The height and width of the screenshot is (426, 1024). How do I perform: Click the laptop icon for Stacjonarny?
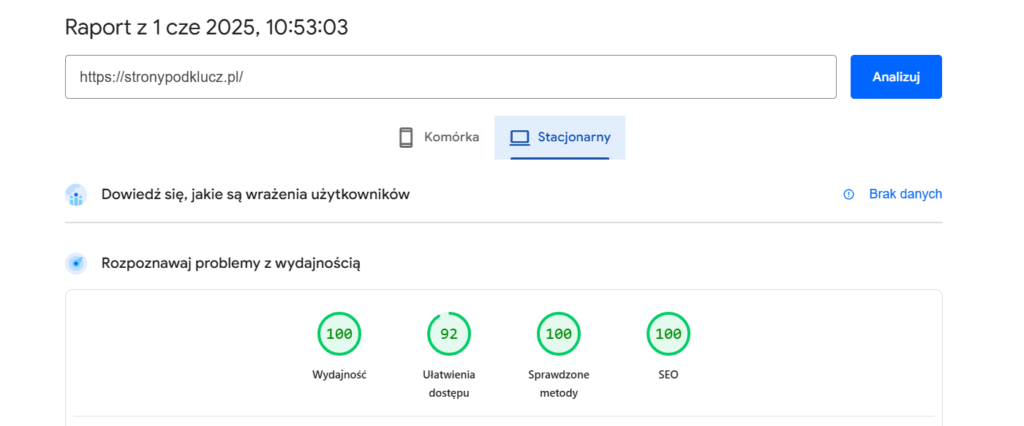point(519,137)
